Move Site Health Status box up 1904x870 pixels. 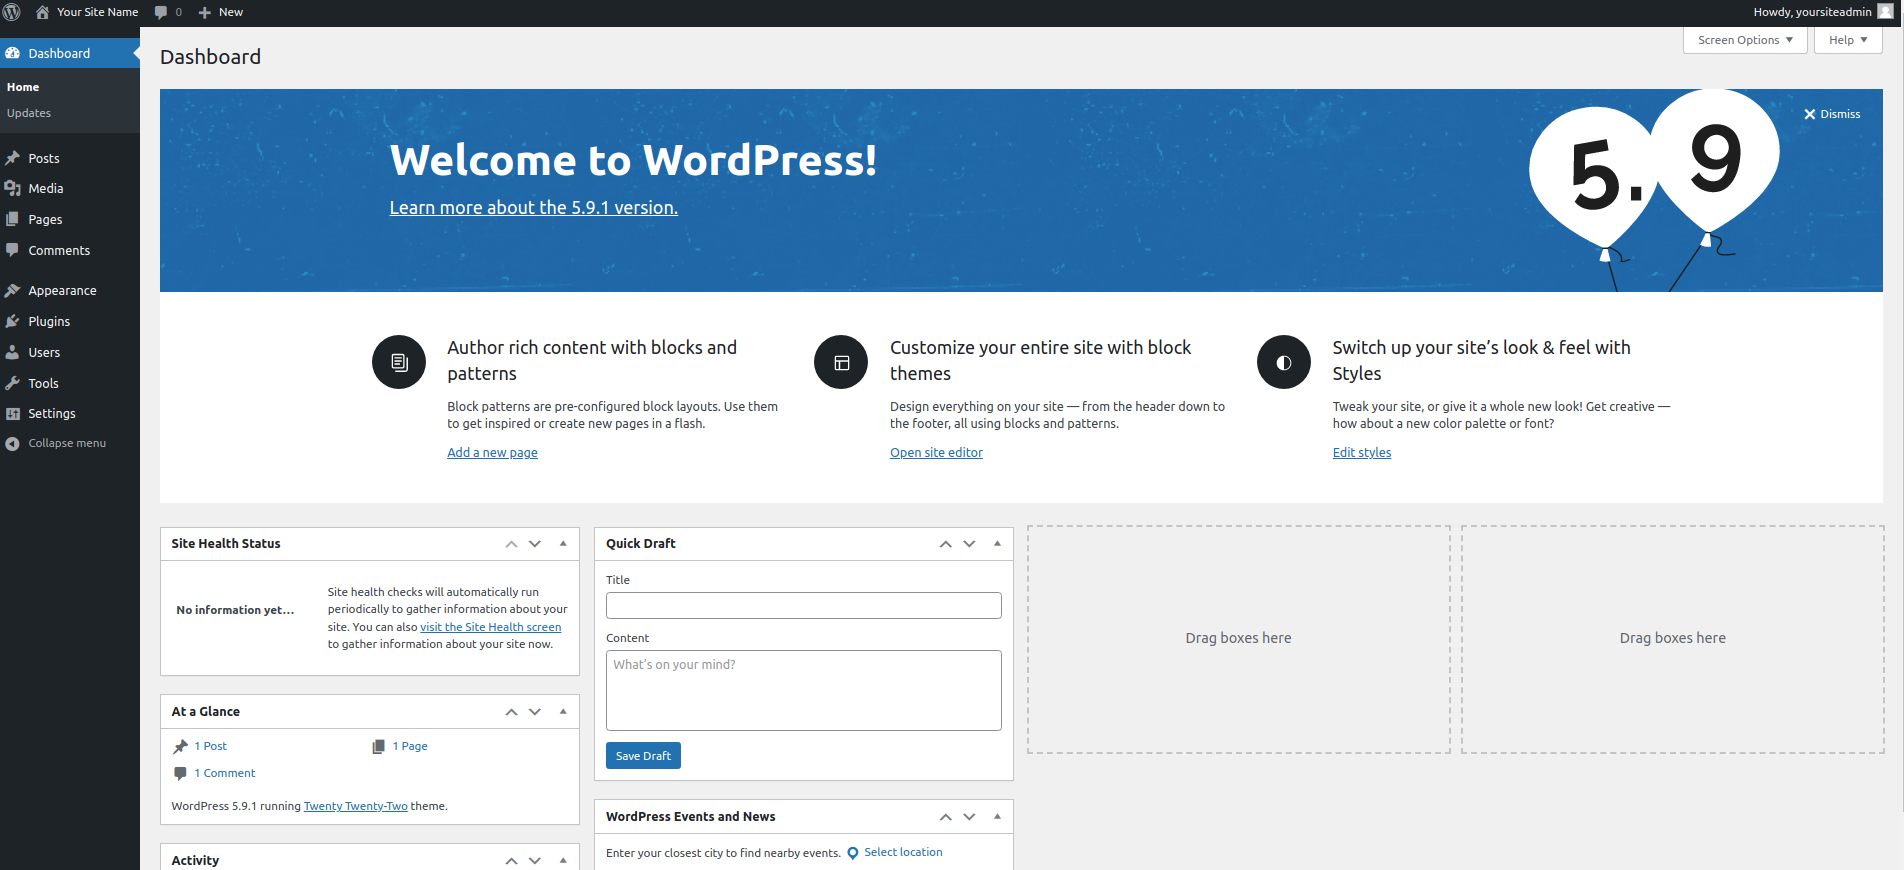(511, 544)
